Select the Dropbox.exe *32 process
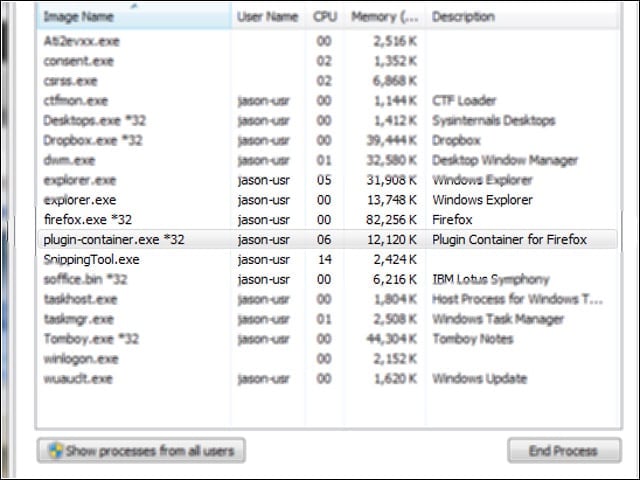 click(329, 140)
